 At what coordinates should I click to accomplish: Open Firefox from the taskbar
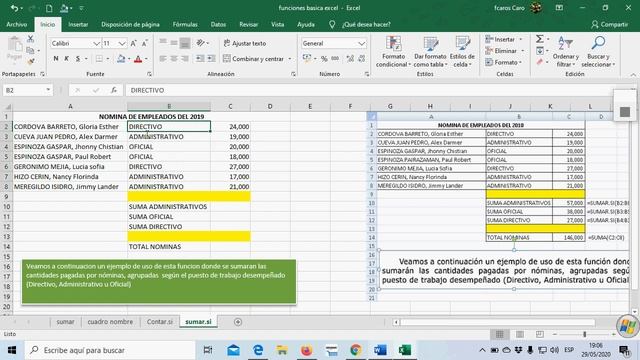pos(307,350)
